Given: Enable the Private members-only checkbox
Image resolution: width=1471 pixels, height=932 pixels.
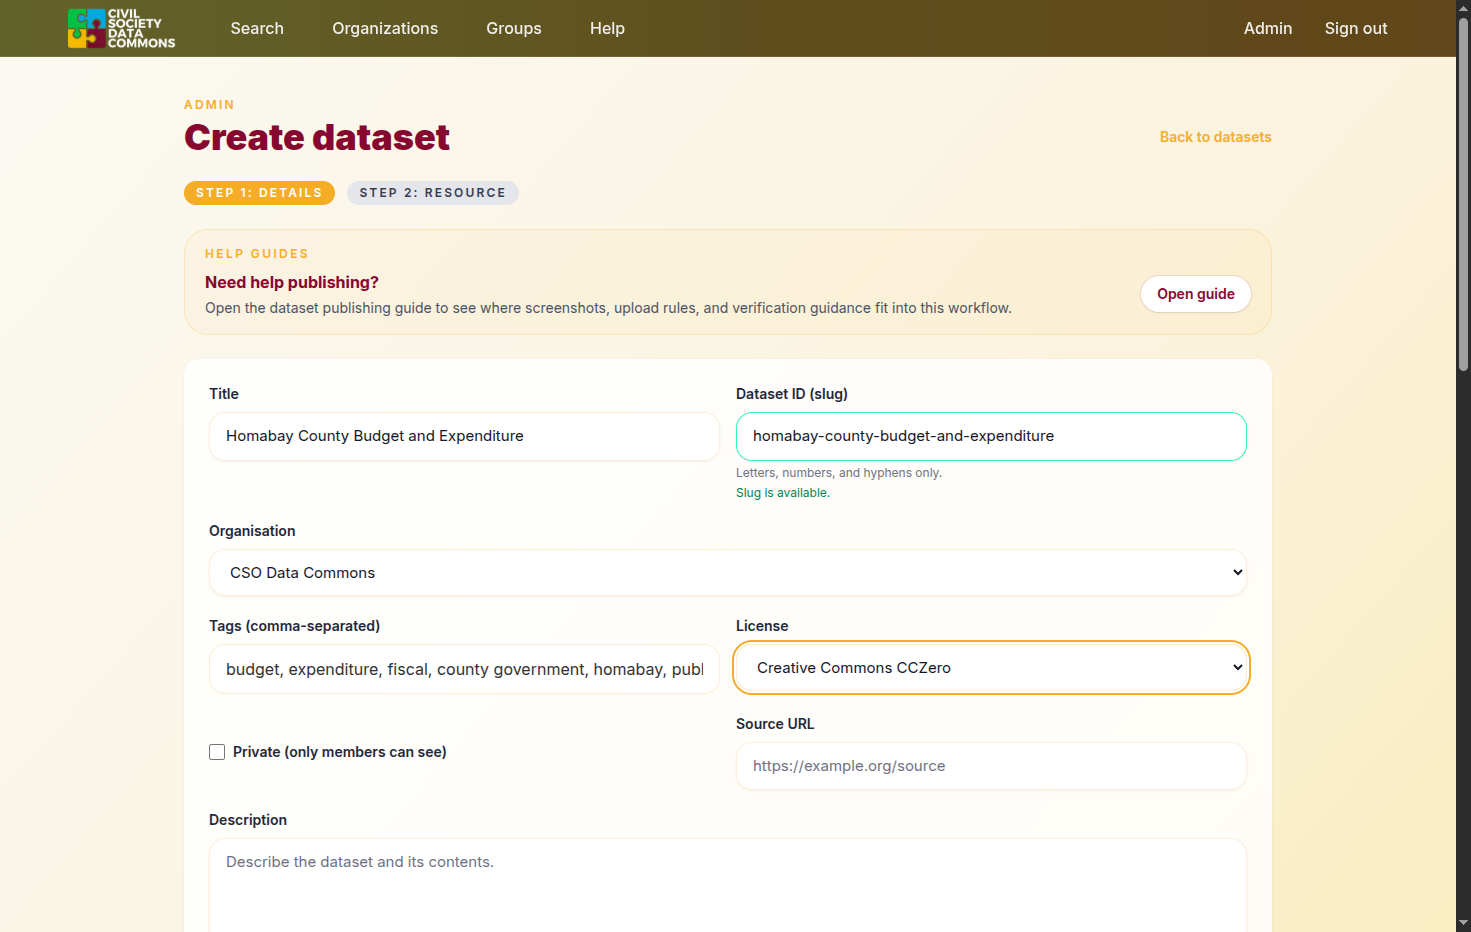Looking at the screenshot, I should pyautogui.click(x=217, y=752).
